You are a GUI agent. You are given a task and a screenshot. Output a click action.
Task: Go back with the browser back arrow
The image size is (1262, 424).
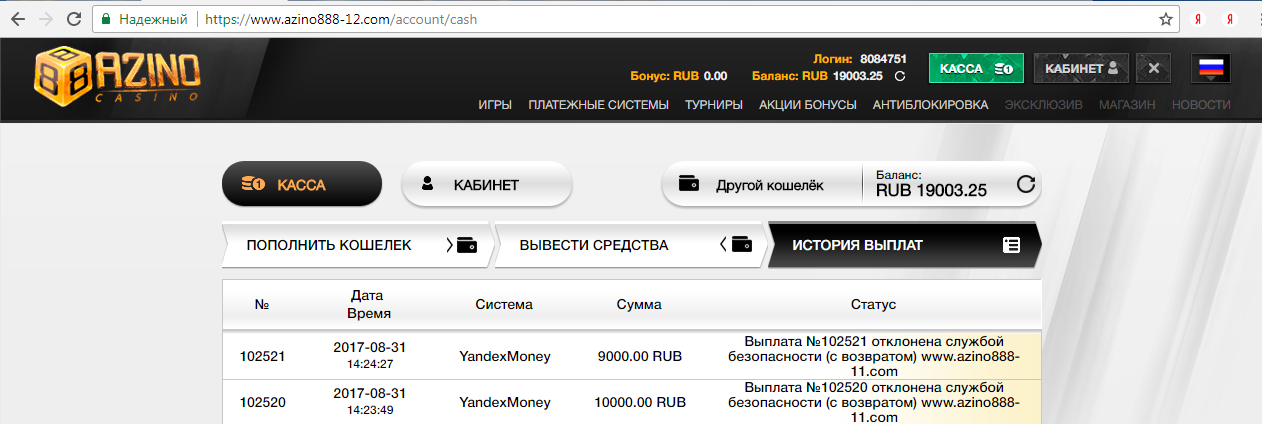coord(17,18)
